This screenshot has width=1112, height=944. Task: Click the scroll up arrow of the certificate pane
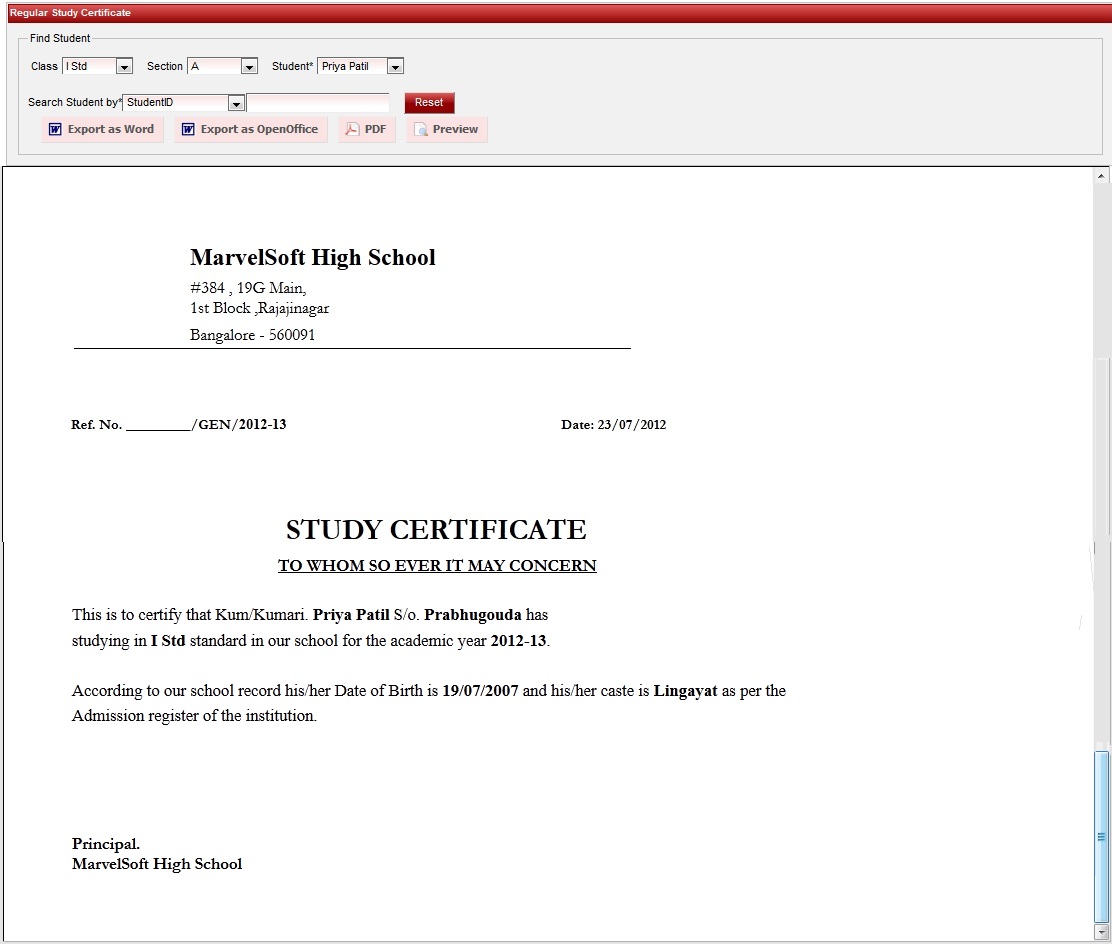tap(1102, 177)
